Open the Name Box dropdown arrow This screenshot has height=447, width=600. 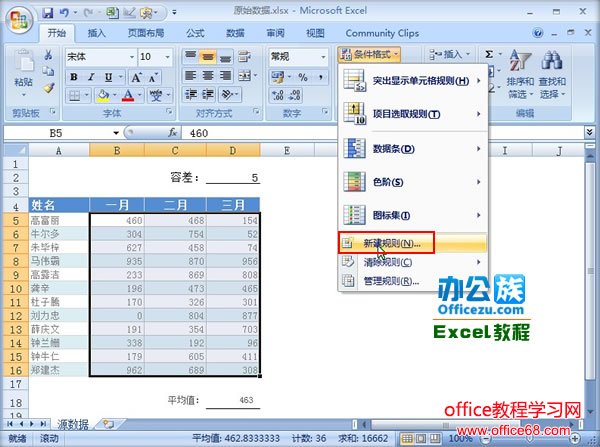[116, 133]
